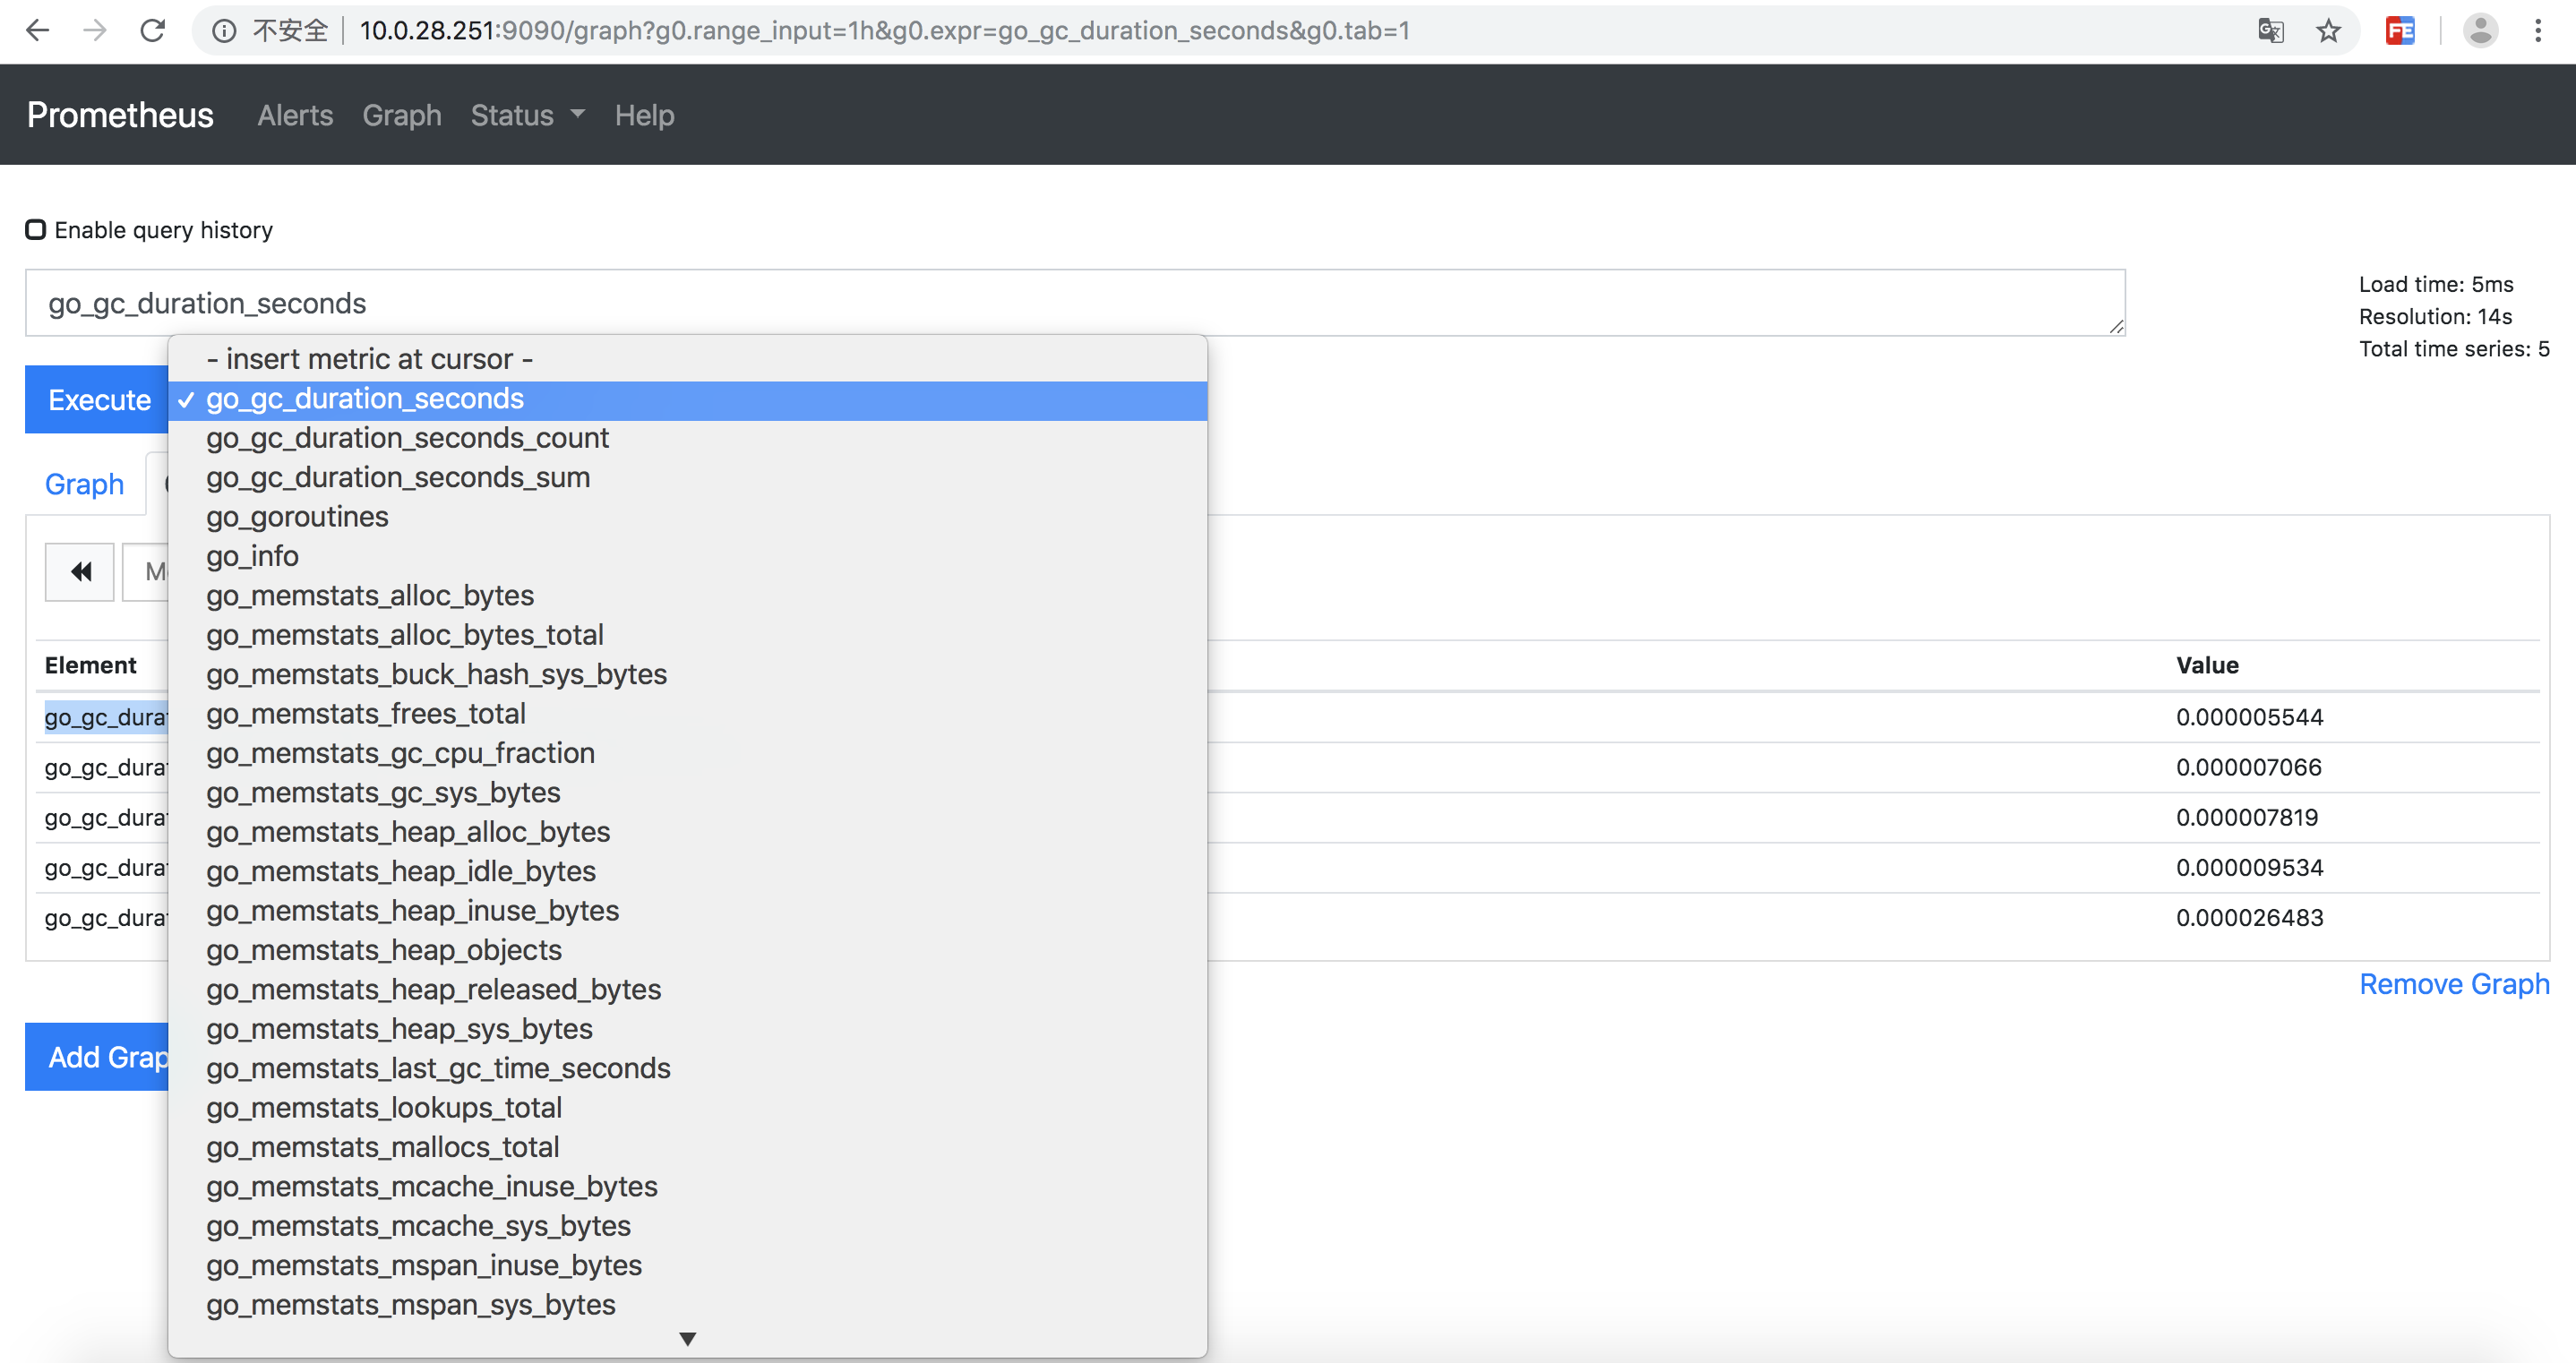The height and width of the screenshot is (1363, 2576).
Task: Click the expression query input field
Action: (1074, 303)
